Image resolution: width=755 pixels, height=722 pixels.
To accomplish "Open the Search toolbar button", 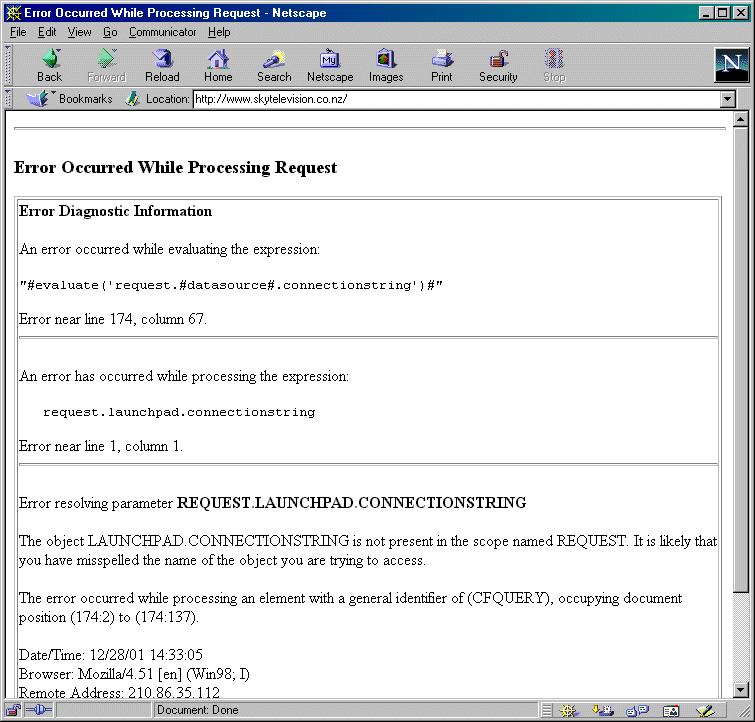I will [274, 65].
